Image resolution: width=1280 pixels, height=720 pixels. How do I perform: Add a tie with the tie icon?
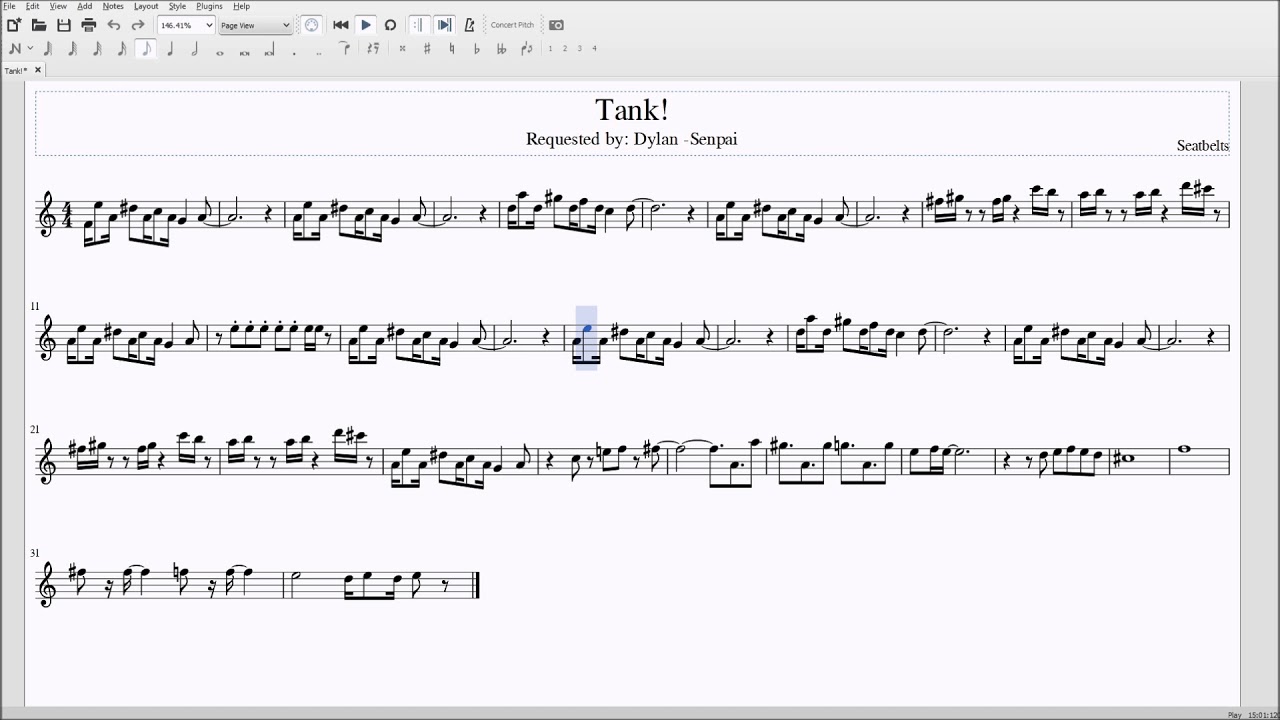click(x=344, y=48)
